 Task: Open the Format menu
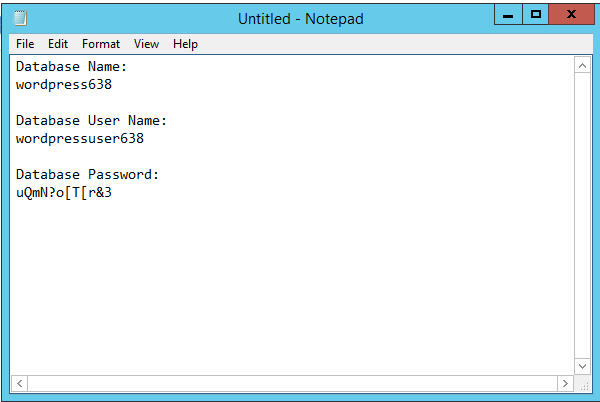click(101, 44)
